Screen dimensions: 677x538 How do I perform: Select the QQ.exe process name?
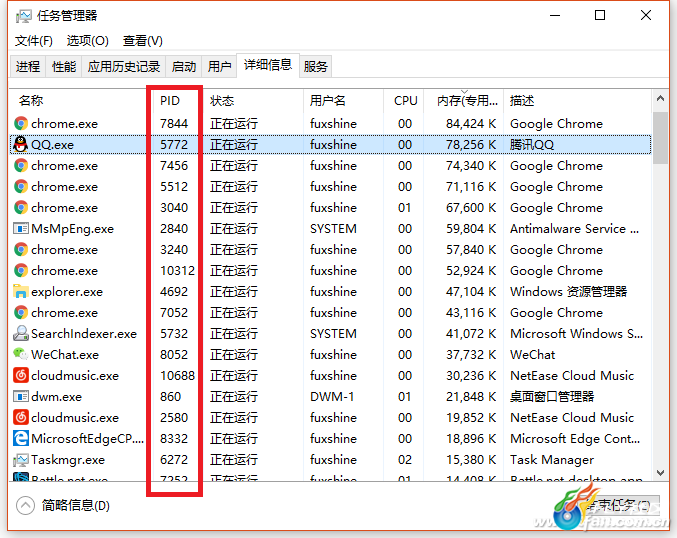(x=52, y=145)
